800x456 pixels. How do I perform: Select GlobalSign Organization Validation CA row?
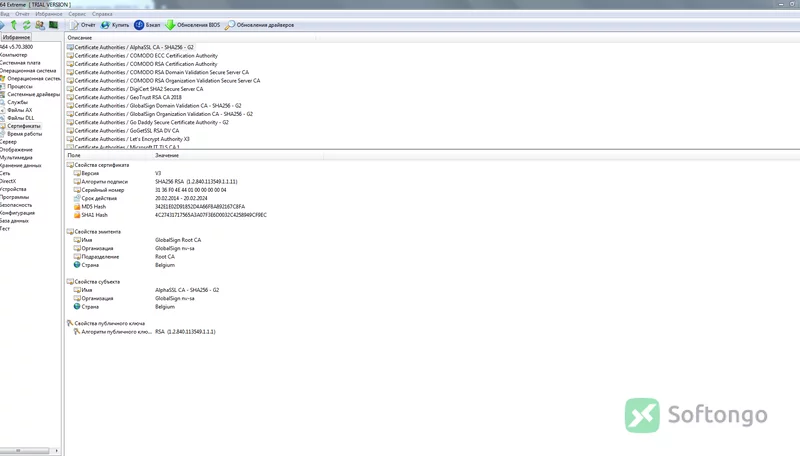160,114
